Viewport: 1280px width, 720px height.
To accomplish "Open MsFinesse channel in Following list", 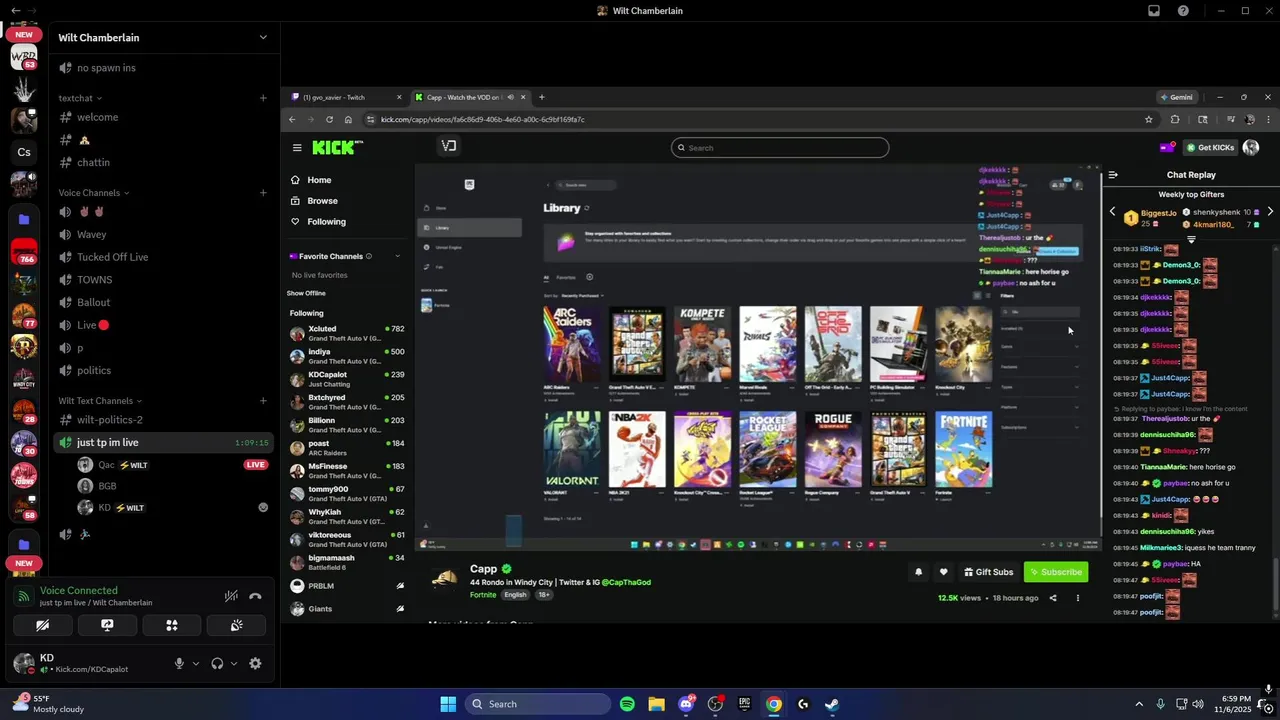I will point(346,471).
